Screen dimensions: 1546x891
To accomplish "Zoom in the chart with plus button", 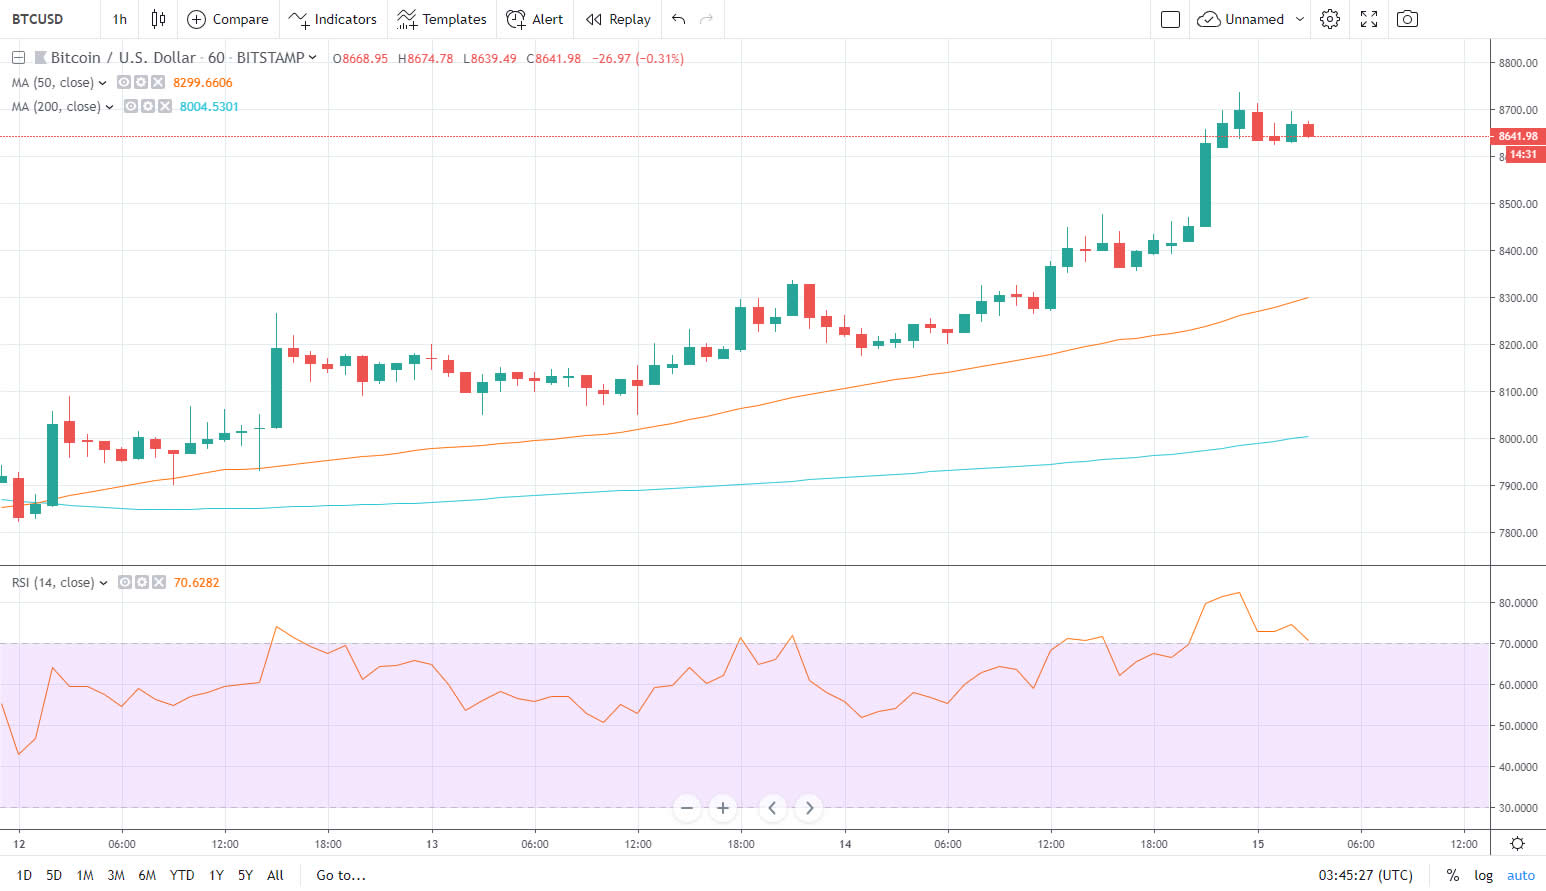I will click(x=723, y=807).
